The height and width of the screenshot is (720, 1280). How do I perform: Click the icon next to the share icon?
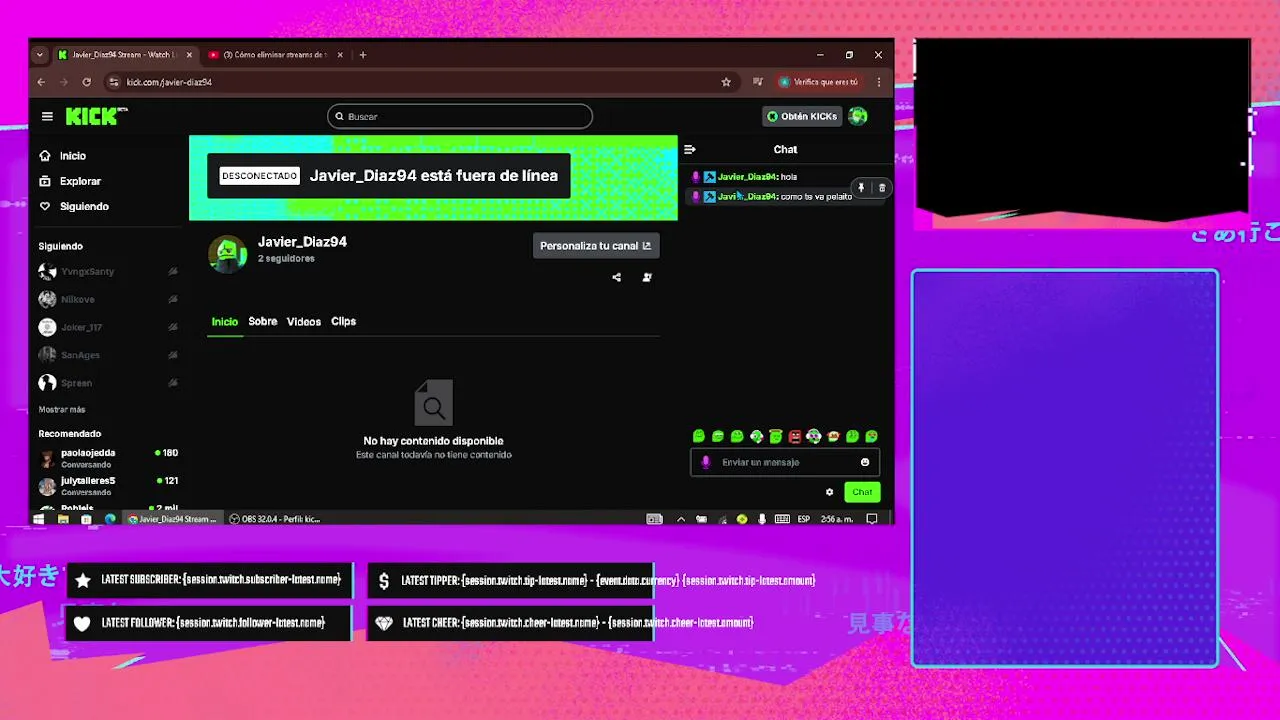point(647,277)
